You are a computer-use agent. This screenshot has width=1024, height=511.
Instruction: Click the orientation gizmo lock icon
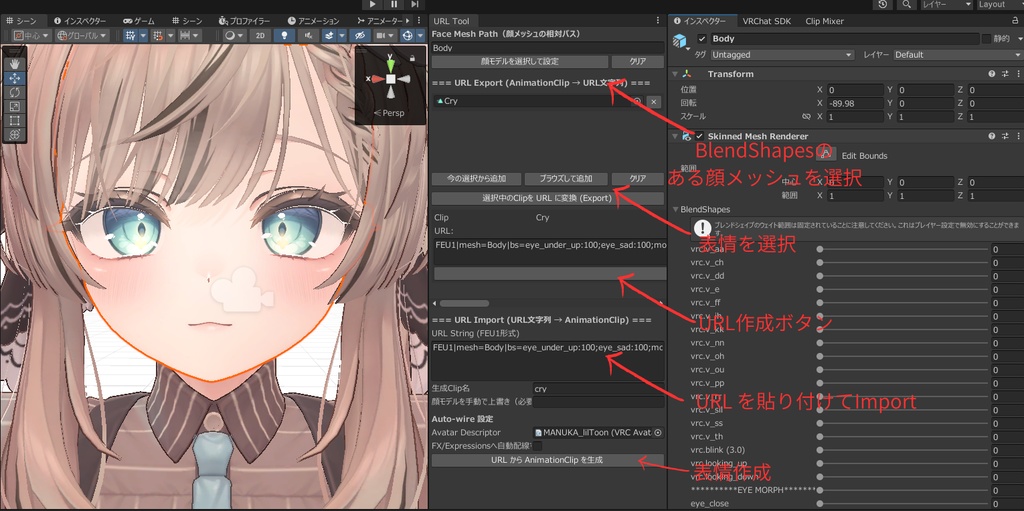[x=412, y=58]
